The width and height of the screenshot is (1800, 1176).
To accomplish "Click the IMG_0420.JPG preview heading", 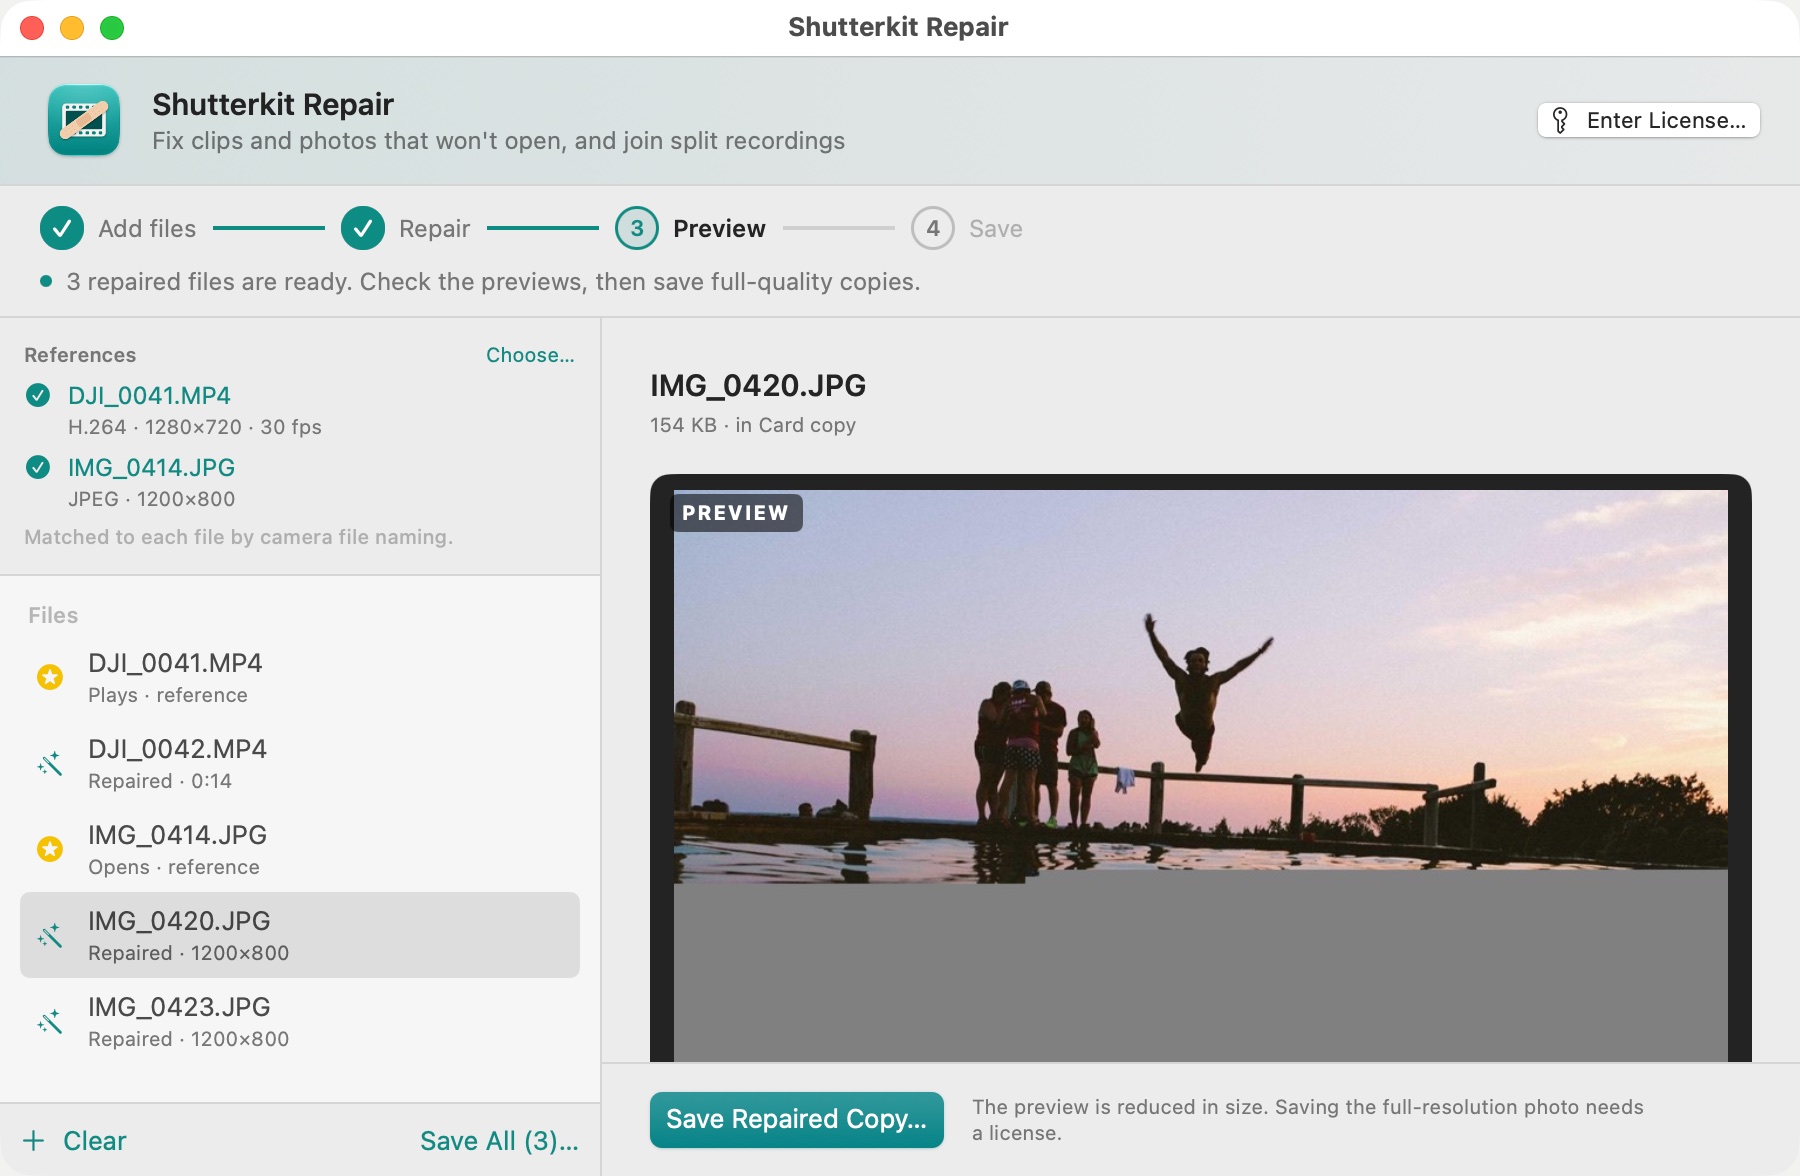I will [758, 385].
